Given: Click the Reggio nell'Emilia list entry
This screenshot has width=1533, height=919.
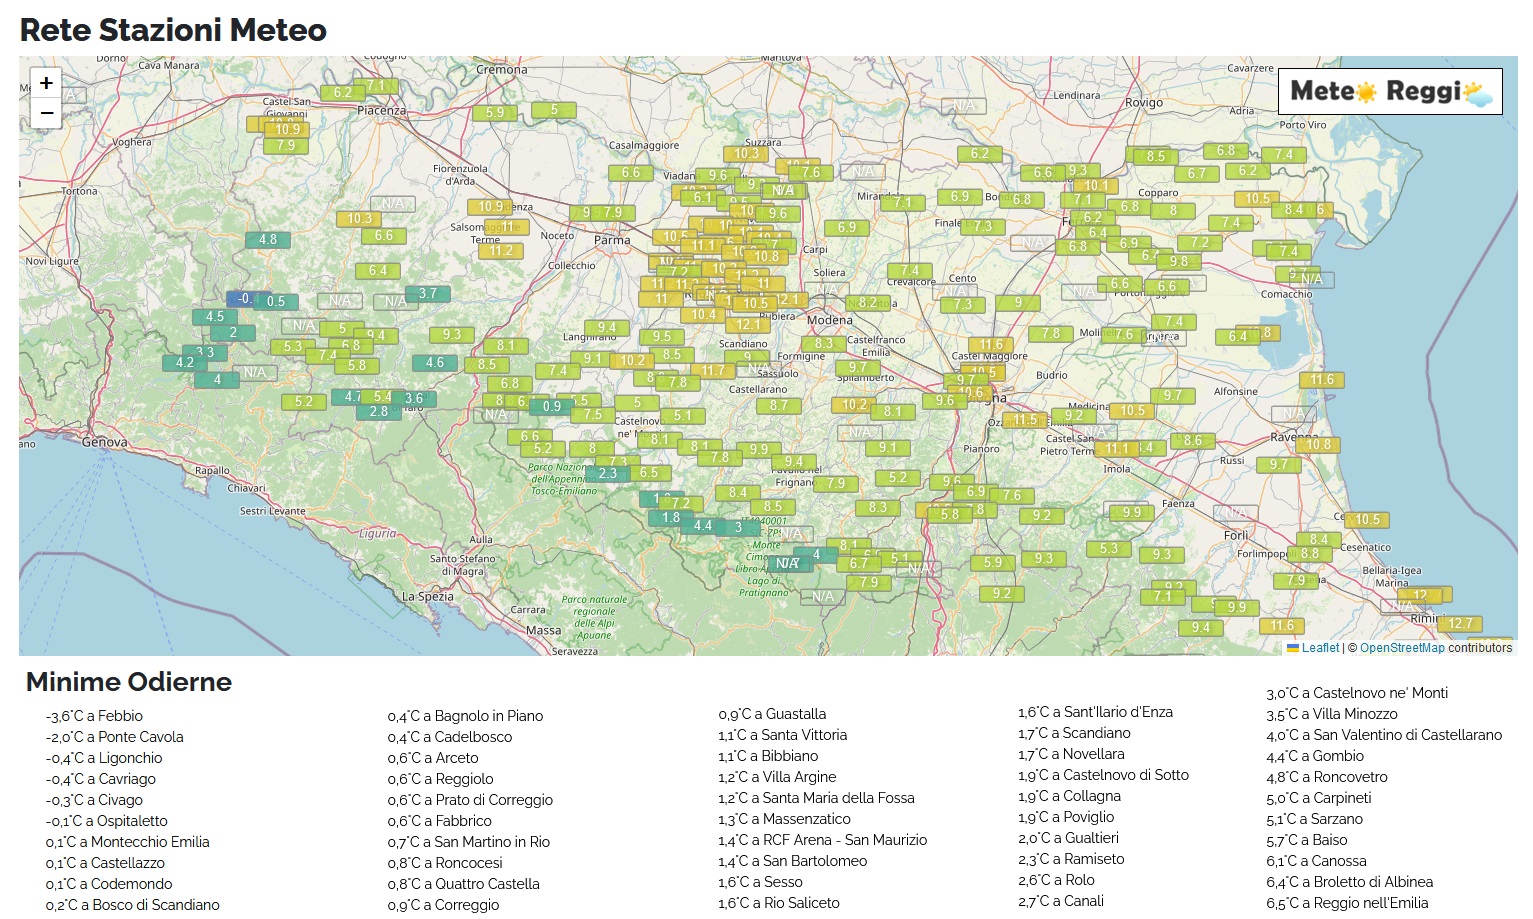Looking at the screenshot, I should 1347,903.
